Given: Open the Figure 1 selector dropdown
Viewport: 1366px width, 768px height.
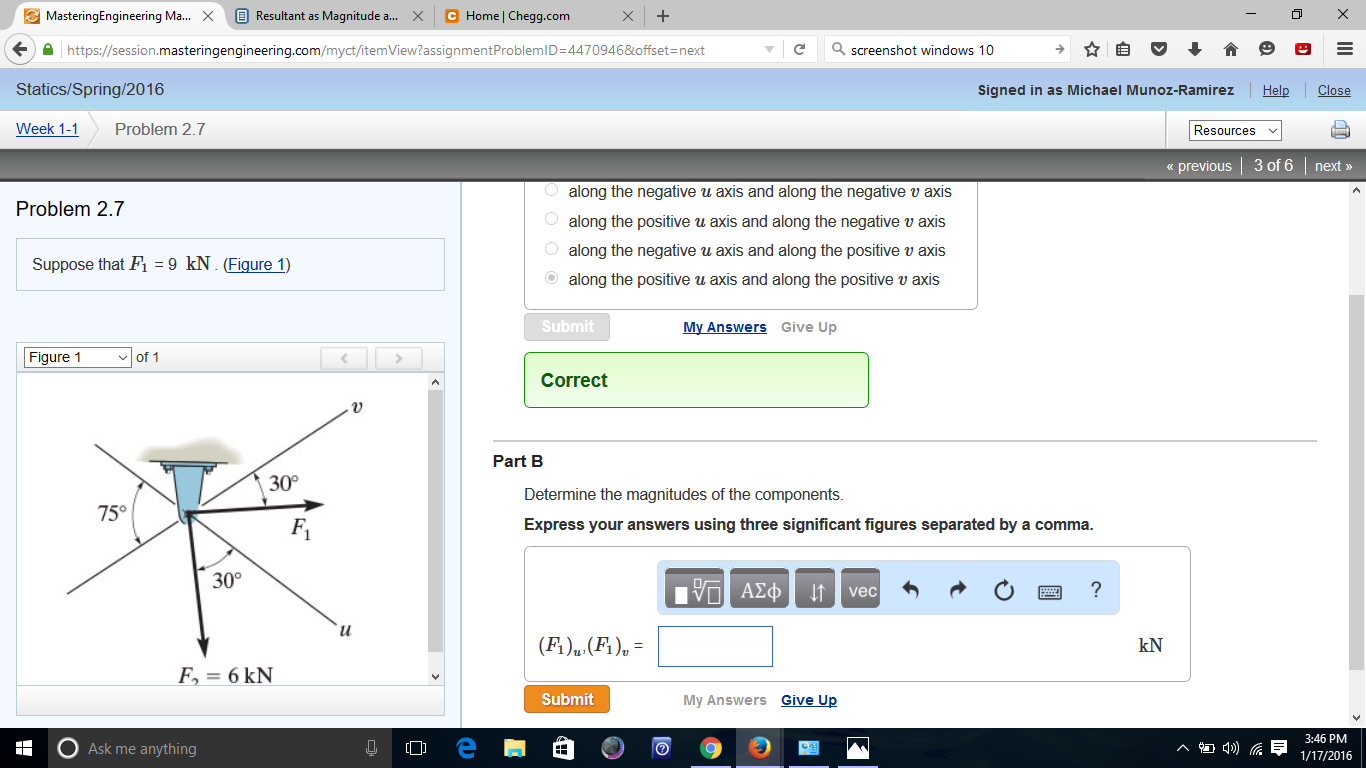Looking at the screenshot, I should (x=77, y=357).
